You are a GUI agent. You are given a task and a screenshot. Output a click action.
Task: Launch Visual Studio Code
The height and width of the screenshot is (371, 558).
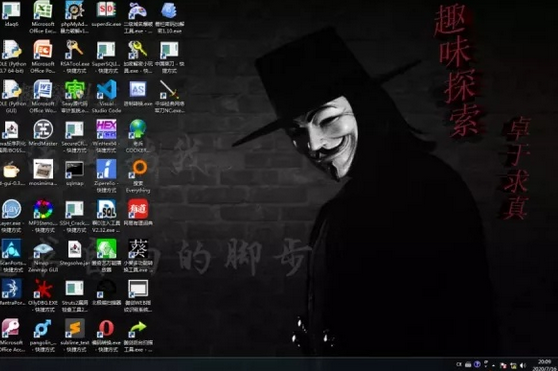coord(106,97)
